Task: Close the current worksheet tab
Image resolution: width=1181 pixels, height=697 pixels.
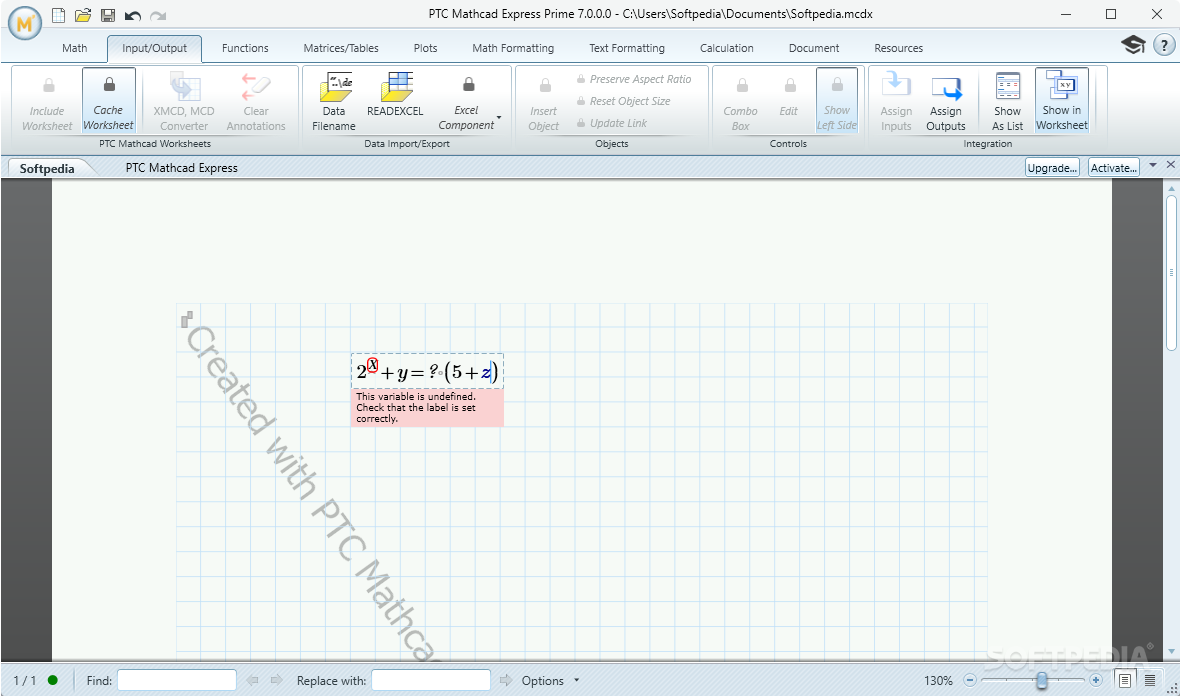Action: click(x=1170, y=164)
